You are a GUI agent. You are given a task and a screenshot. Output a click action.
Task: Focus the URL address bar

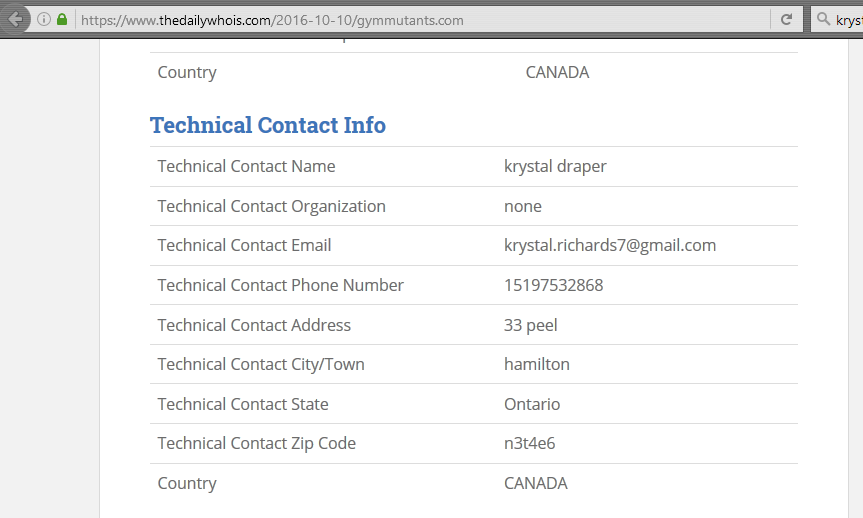pyautogui.click(x=424, y=20)
